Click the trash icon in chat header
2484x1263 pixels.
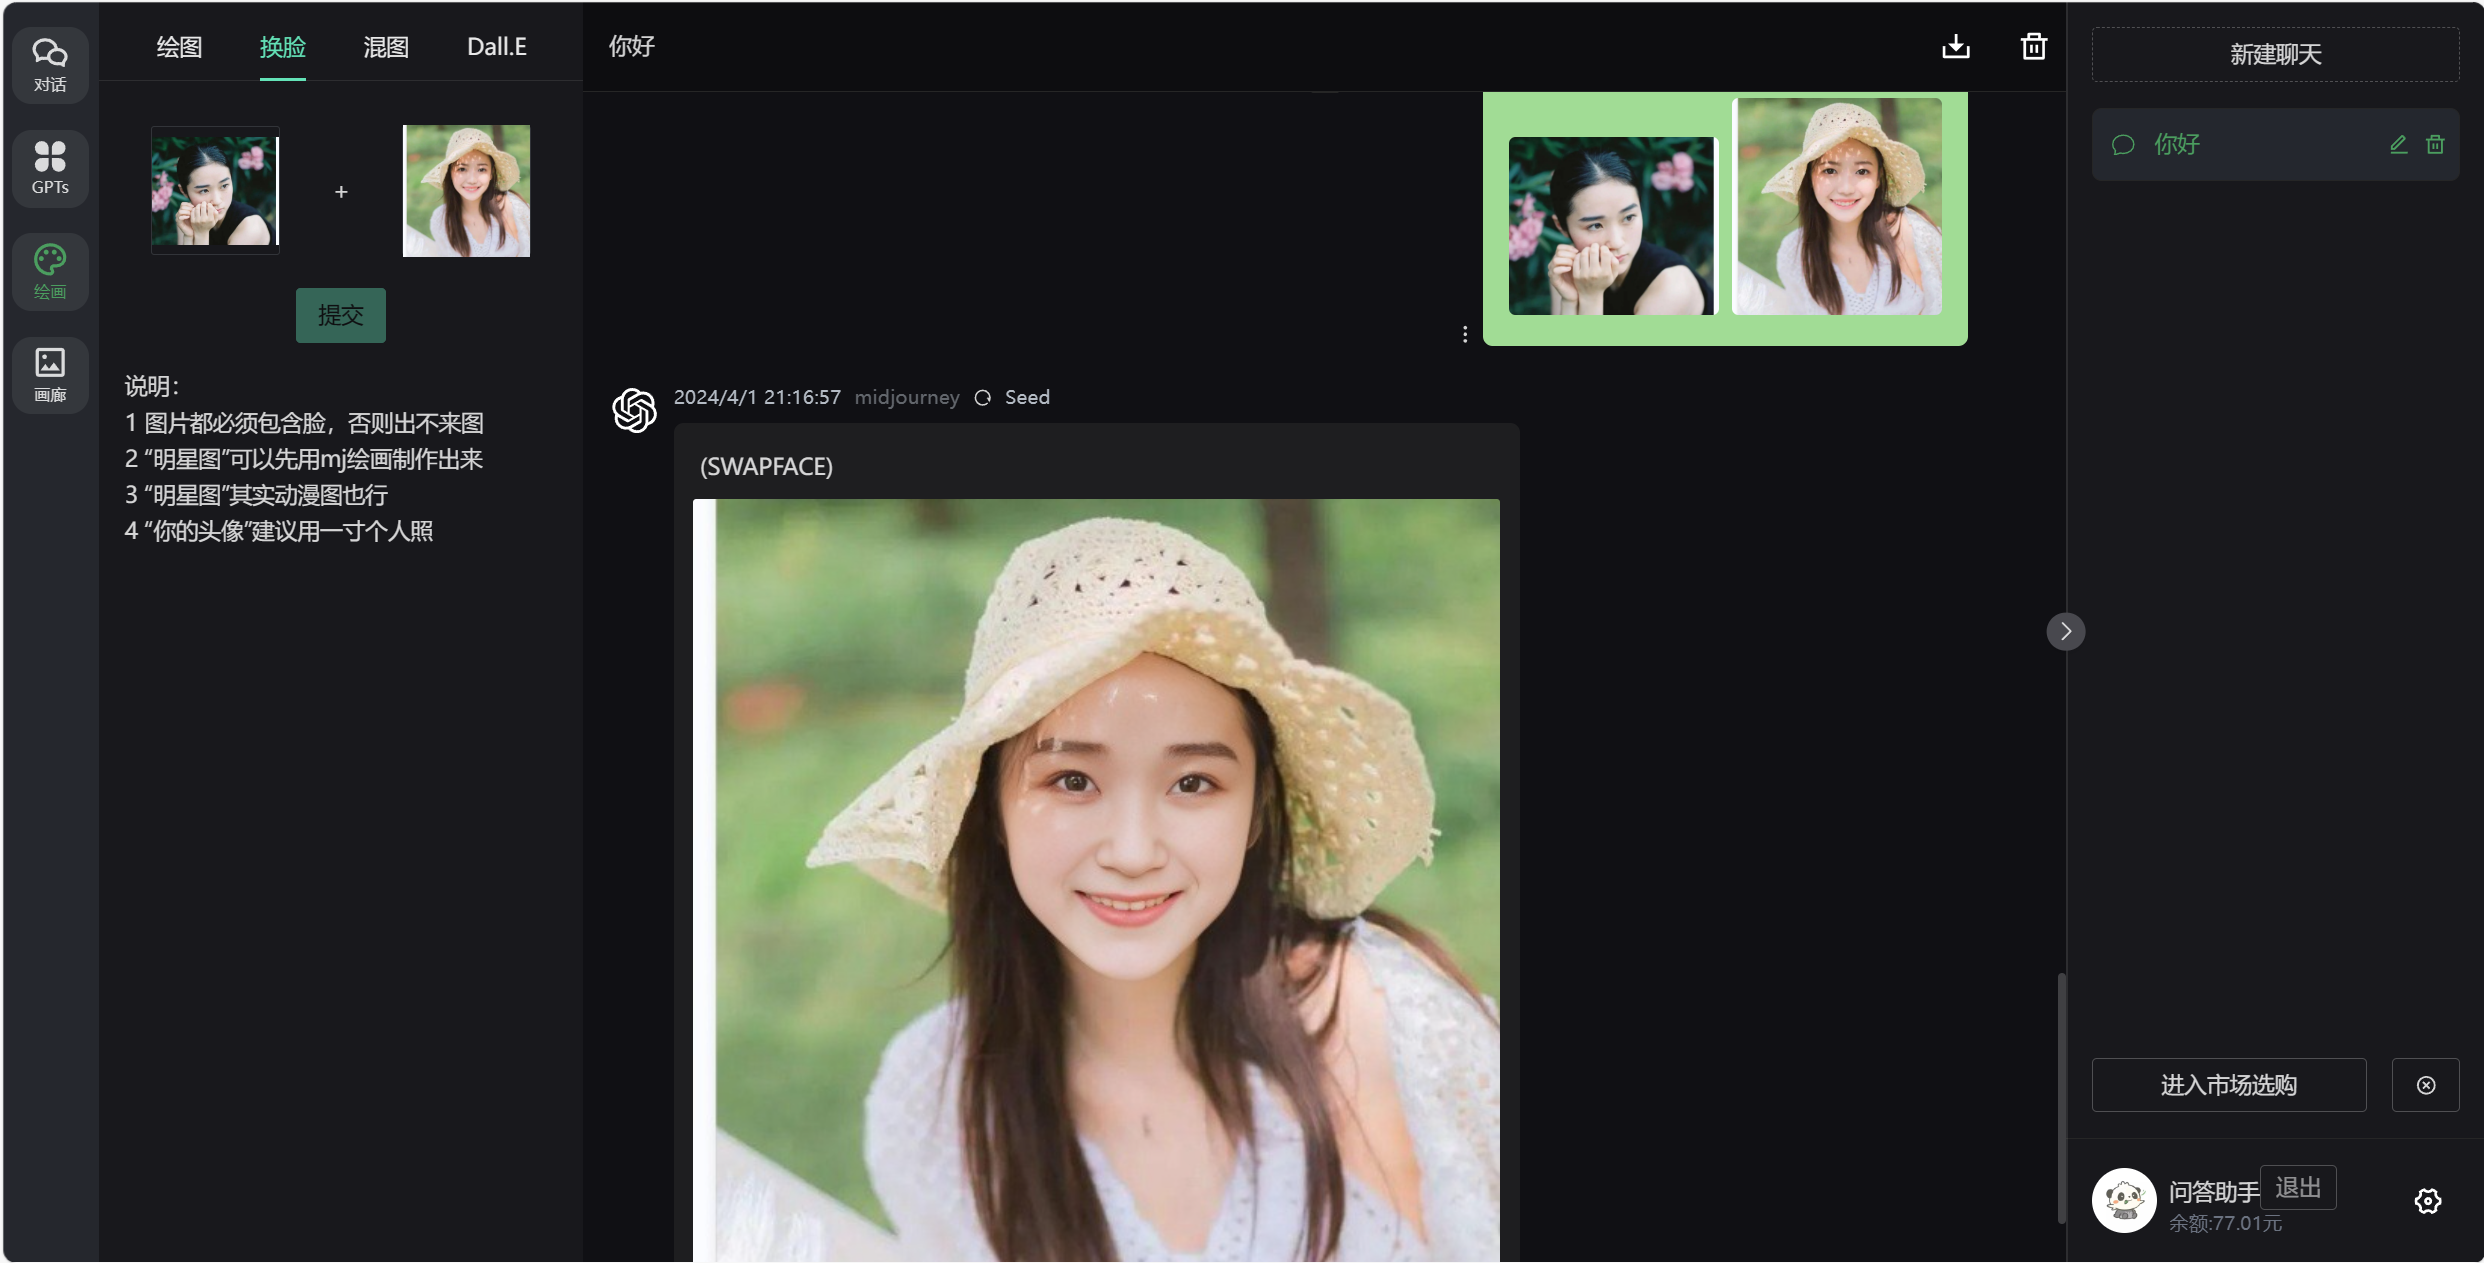click(x=2033, y=47)
